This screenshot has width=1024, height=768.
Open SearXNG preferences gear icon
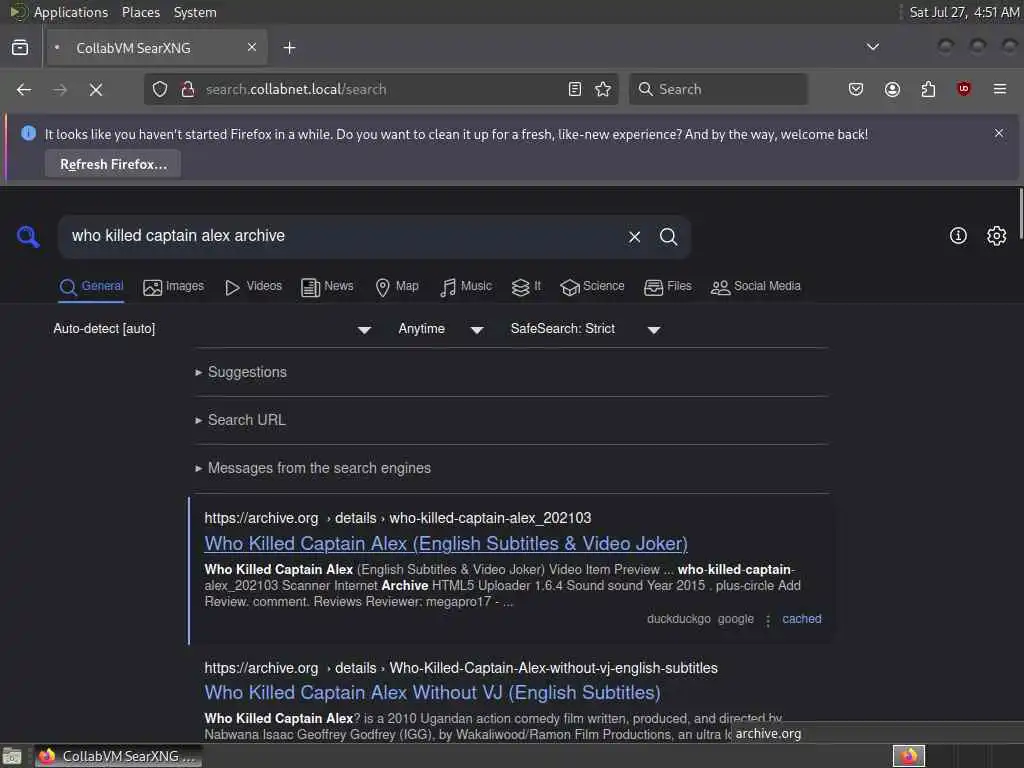(997, 236)
